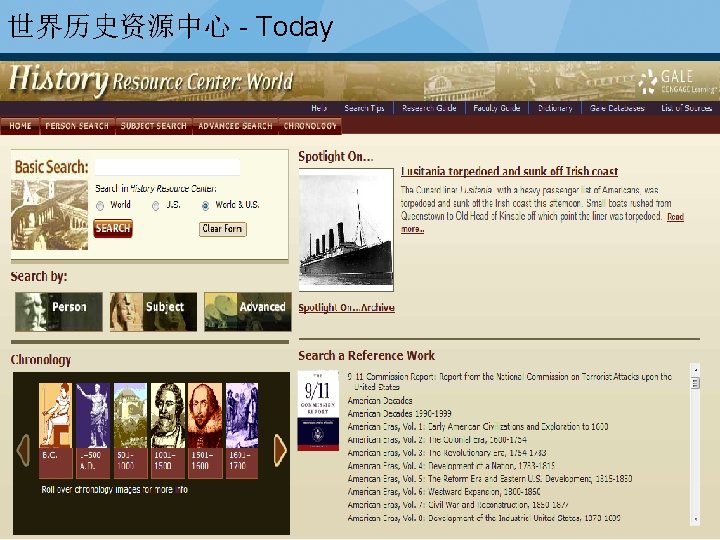
Task: Select the 501–1000 chronology image
Action: (x=130, y=415)
